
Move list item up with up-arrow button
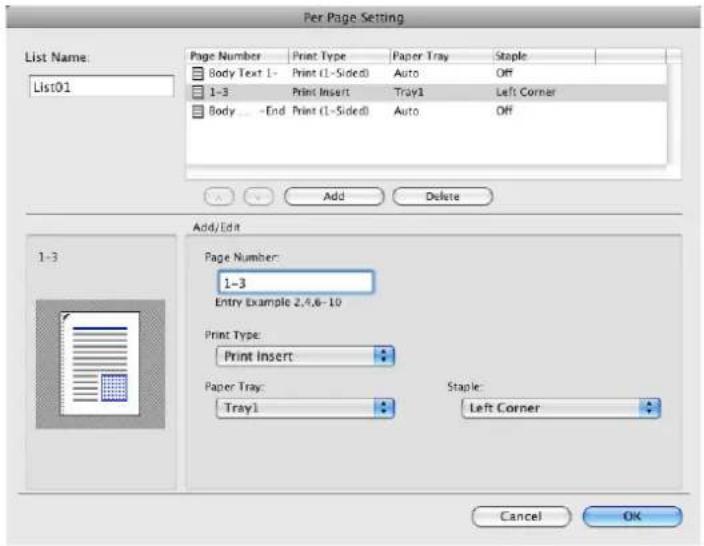click(x=219, y=197)
